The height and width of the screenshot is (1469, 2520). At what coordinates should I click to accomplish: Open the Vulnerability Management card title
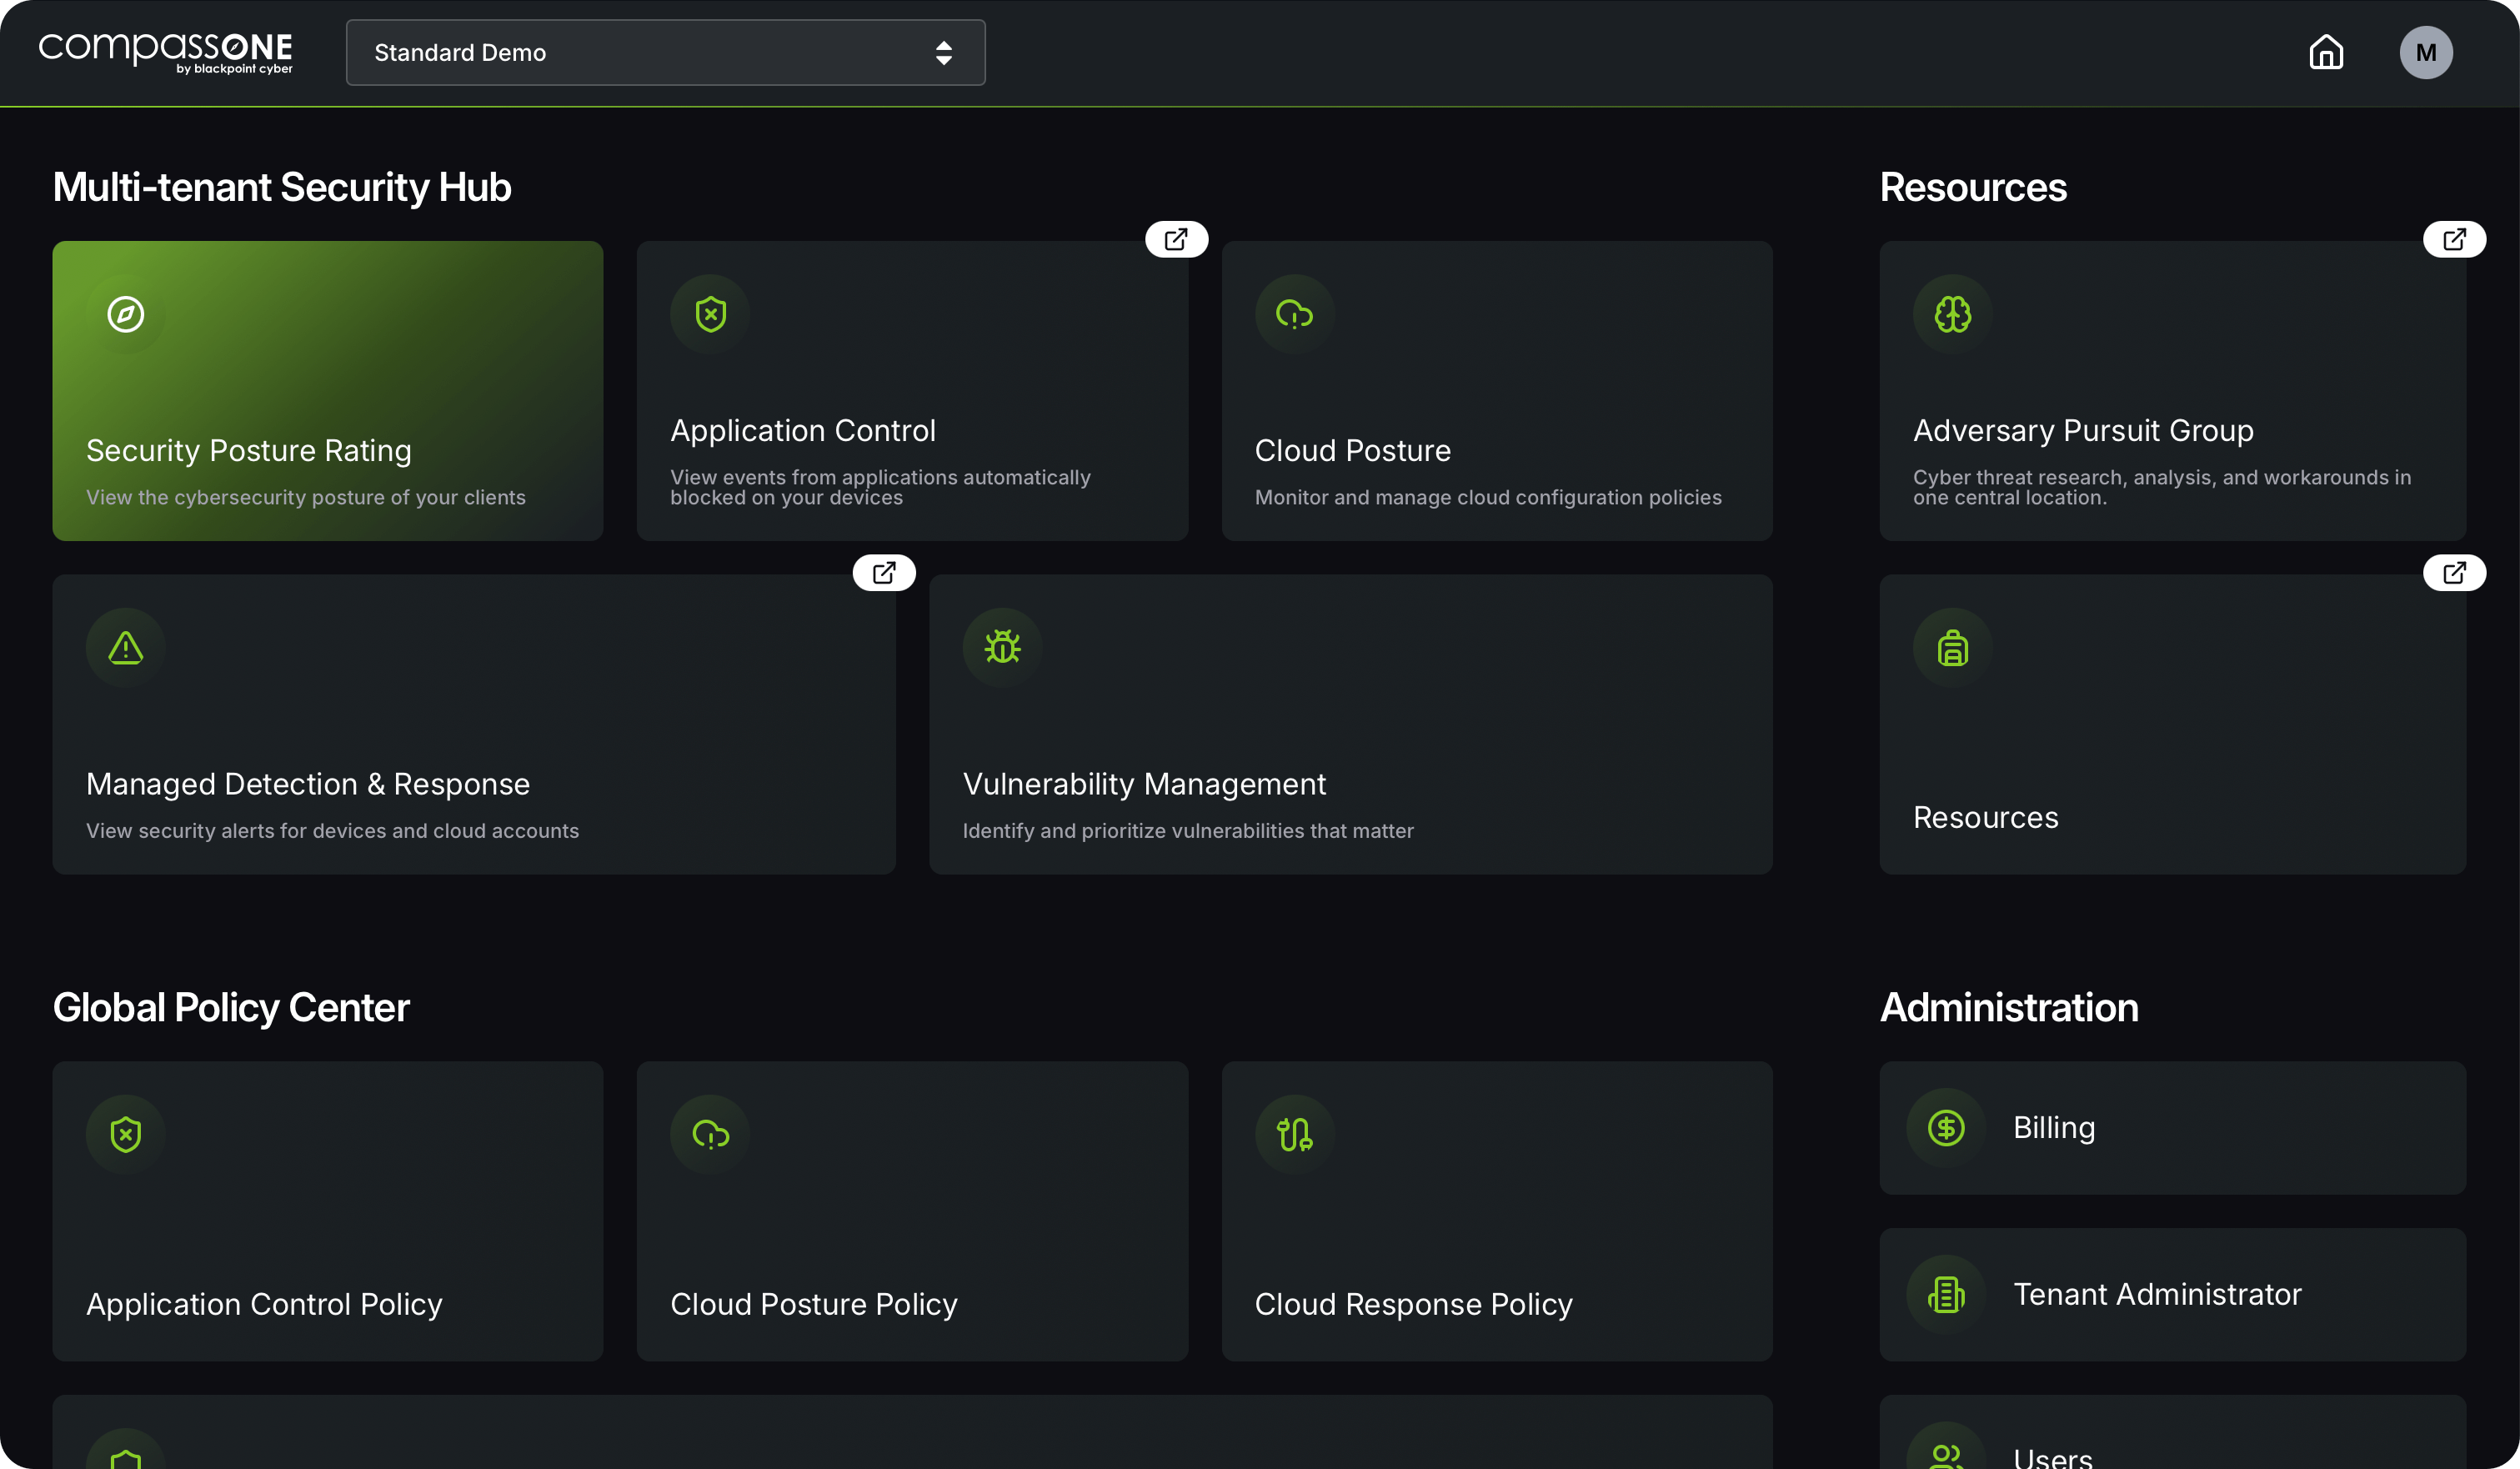pyautogui.click(x=1144, y=784)
